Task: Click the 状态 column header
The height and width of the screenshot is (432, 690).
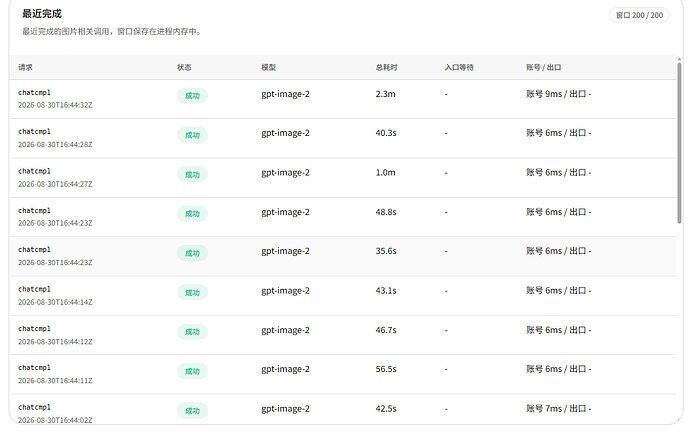Action: [x=184, y=67]
